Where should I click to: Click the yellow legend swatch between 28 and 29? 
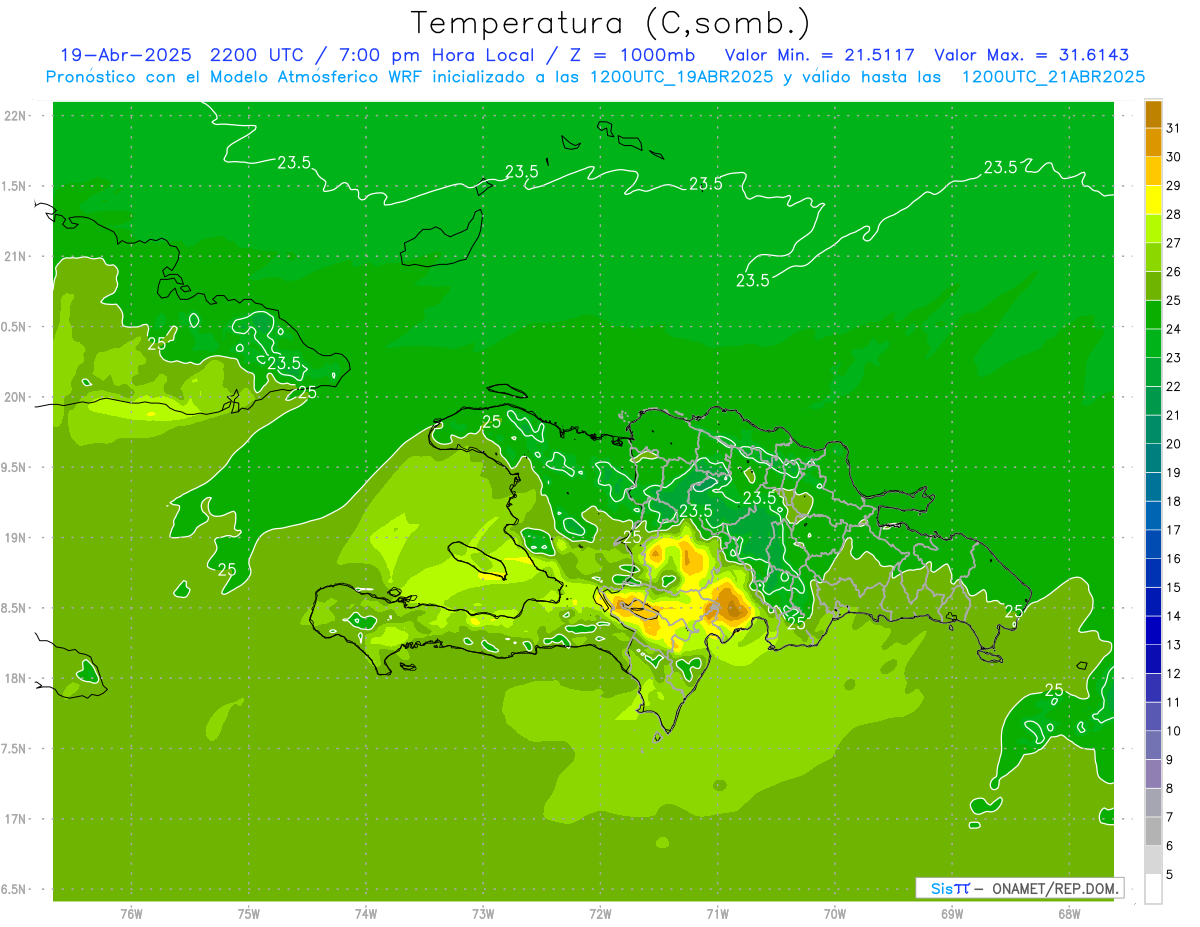click(1153, 200)
